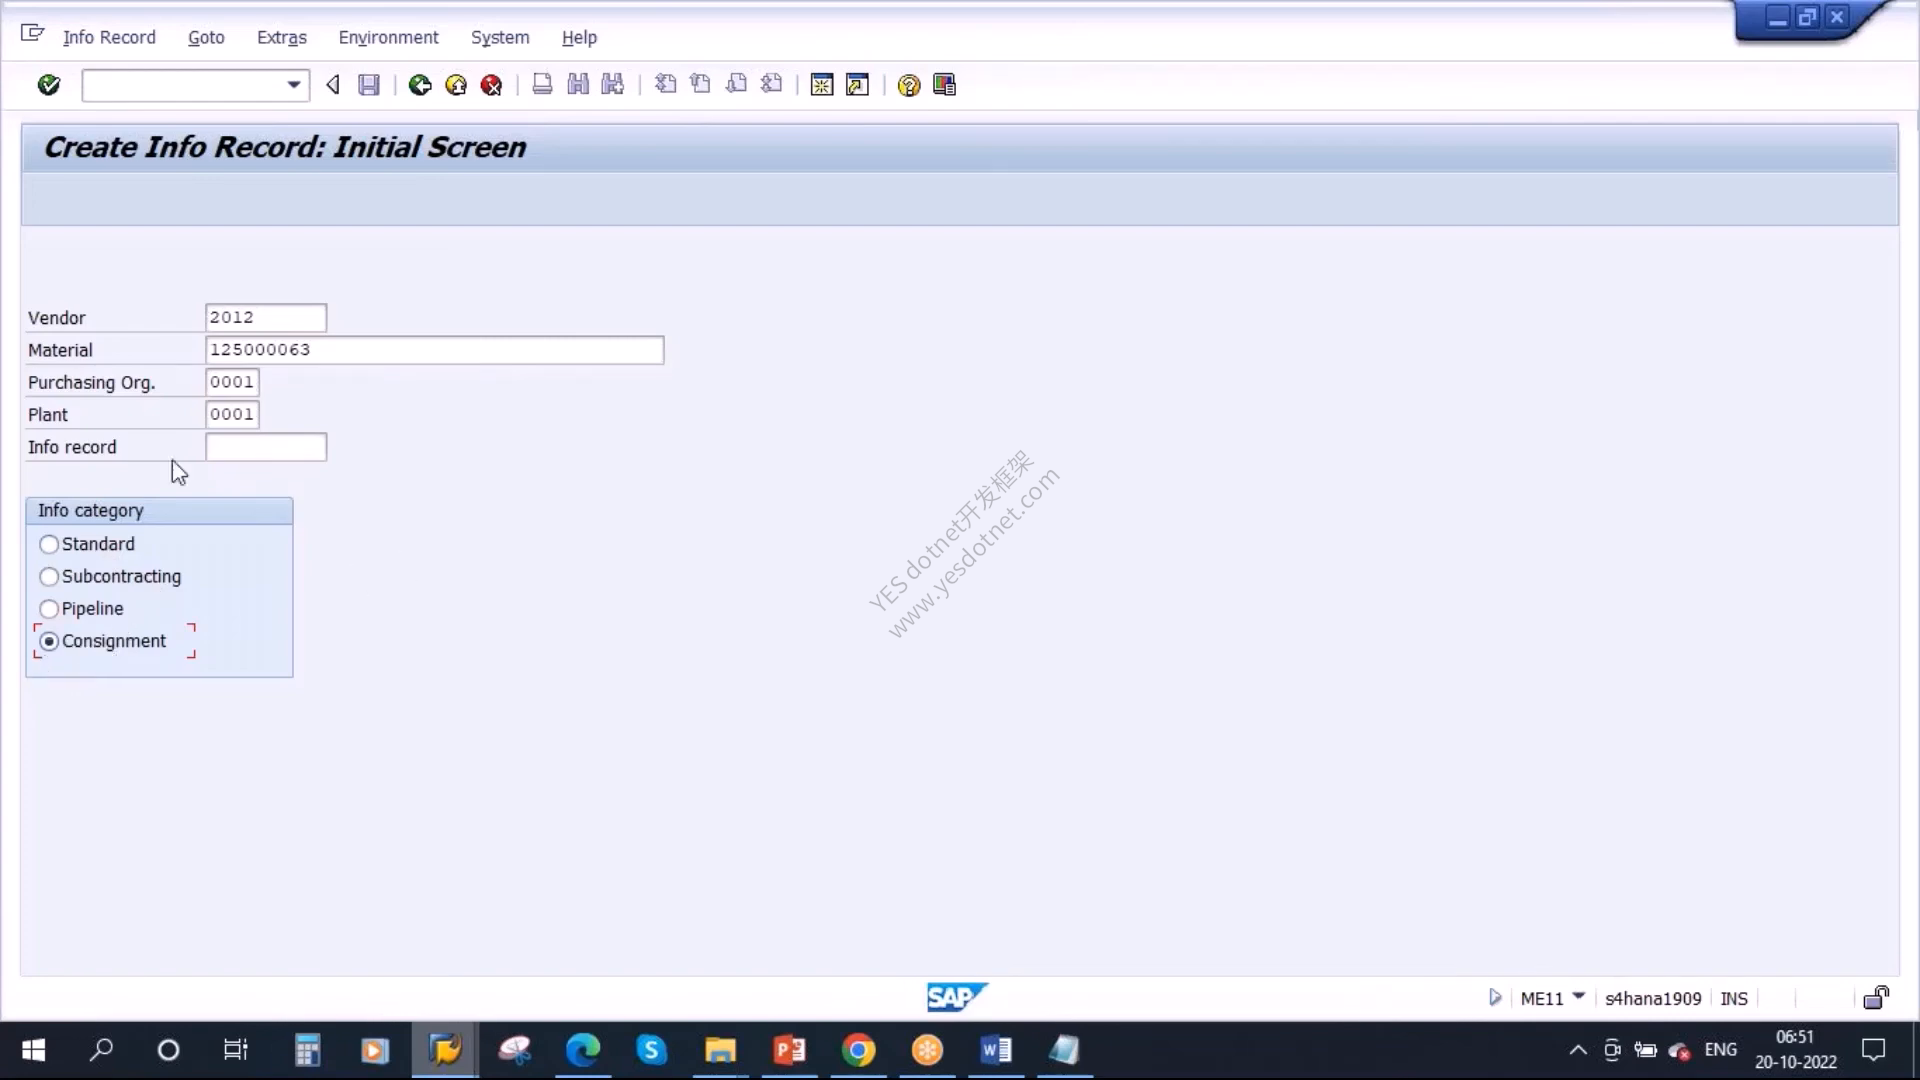Select the Pipeline info category
This screenshot has width=1920, height=1080.
49,609
